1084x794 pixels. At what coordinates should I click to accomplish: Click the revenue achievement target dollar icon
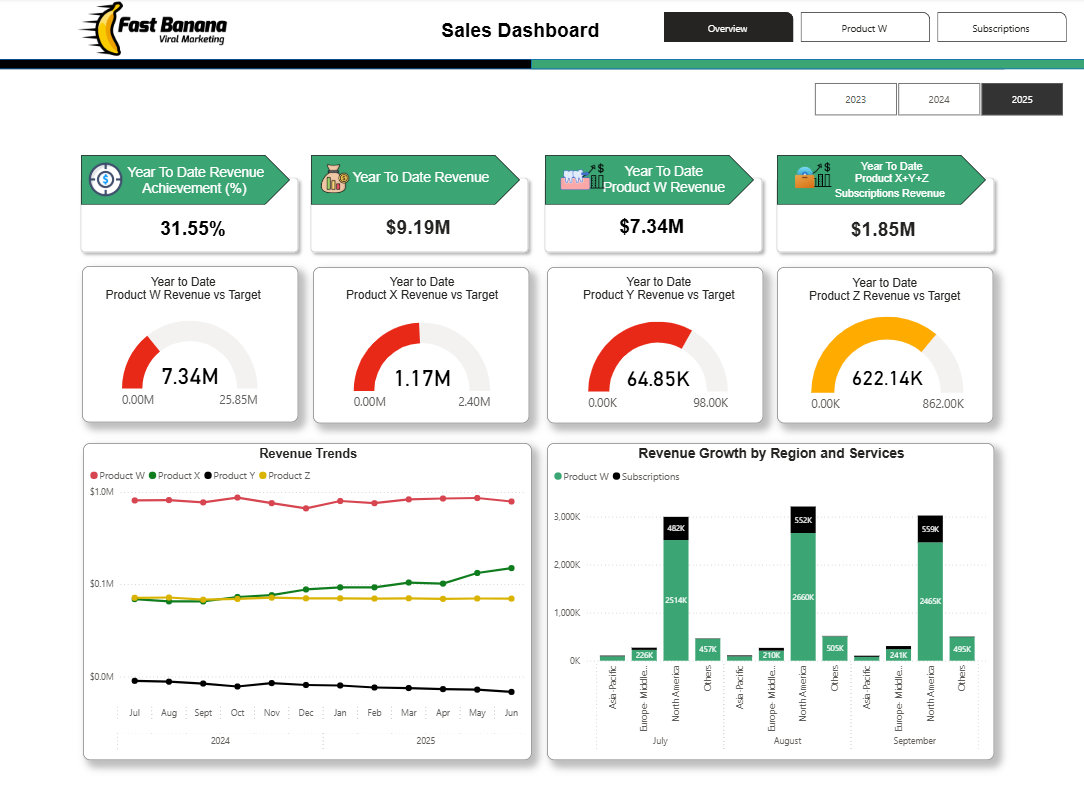point(104,180)
